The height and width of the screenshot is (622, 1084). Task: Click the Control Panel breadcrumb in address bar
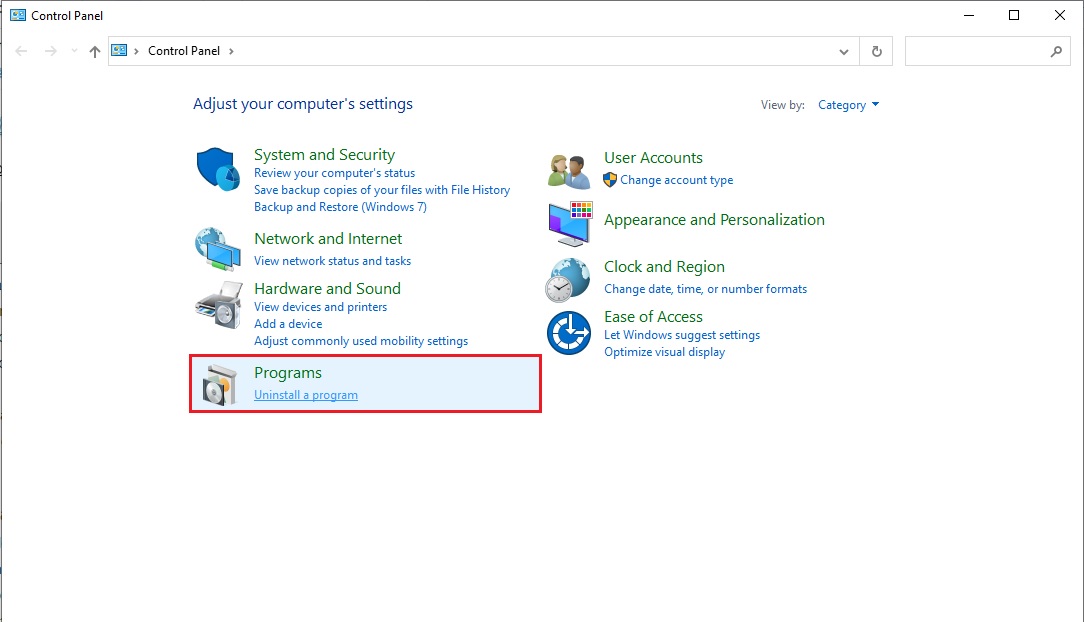[x=184, y=51]
